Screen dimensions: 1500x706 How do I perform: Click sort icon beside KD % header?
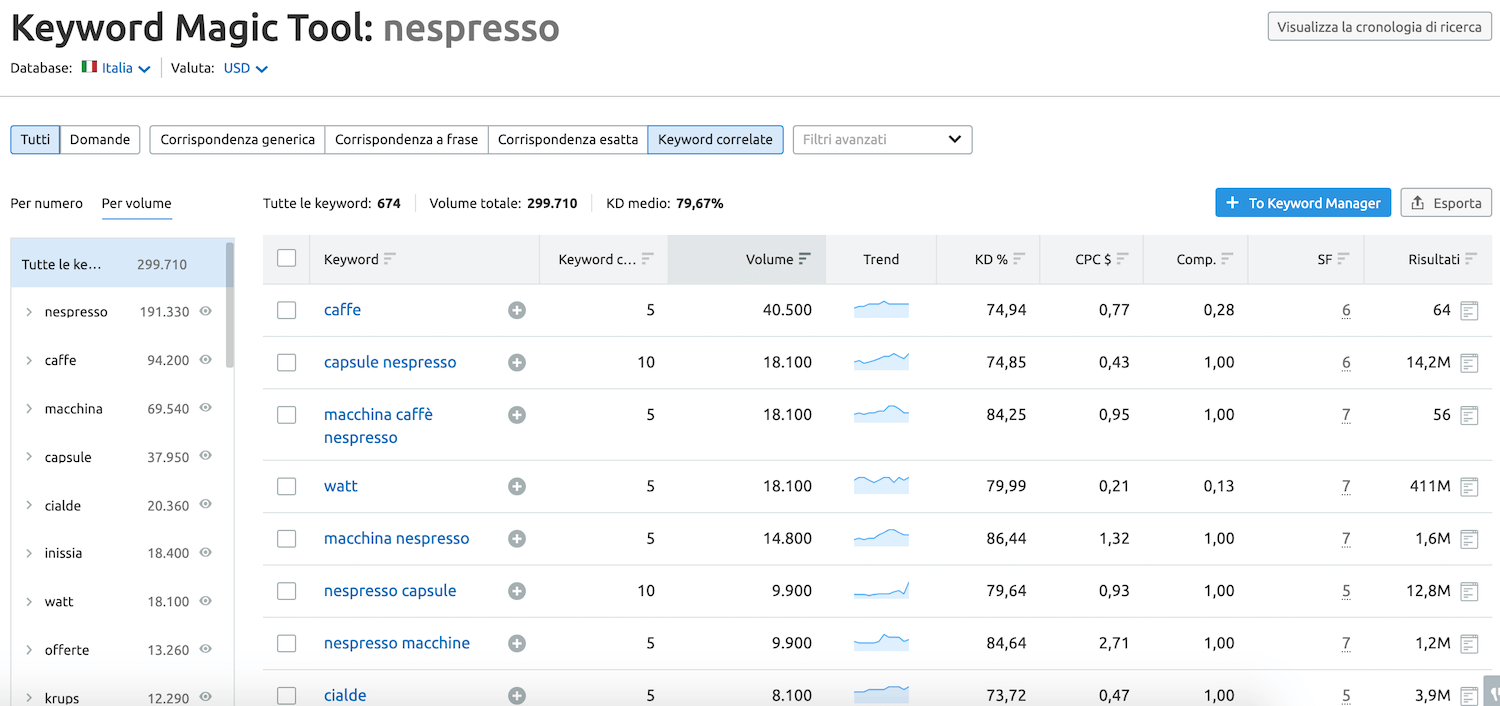(1019, 259)
